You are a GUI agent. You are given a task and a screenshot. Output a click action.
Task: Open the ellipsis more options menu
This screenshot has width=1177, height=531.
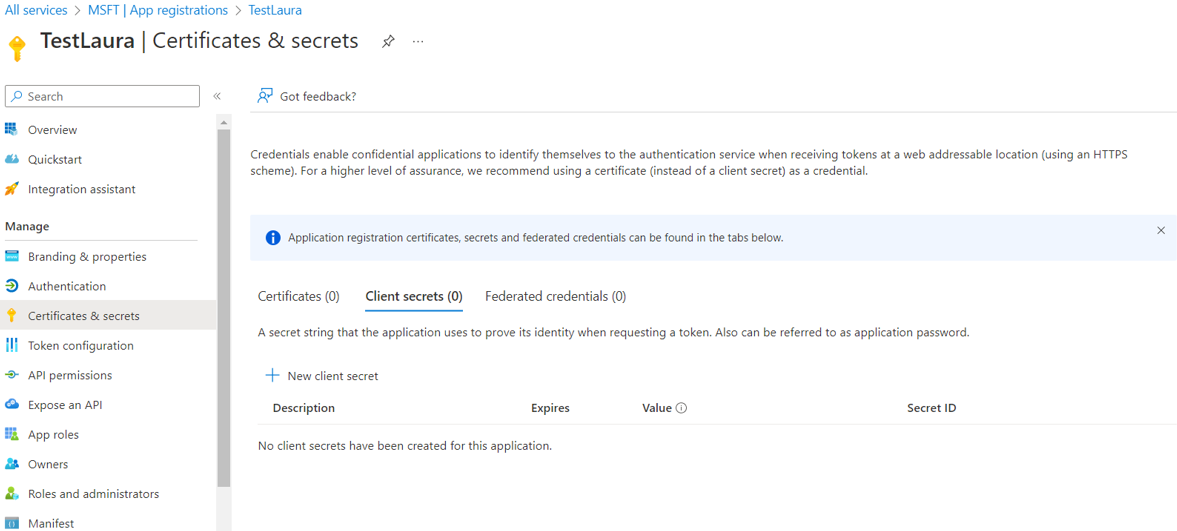click(418, 42)
